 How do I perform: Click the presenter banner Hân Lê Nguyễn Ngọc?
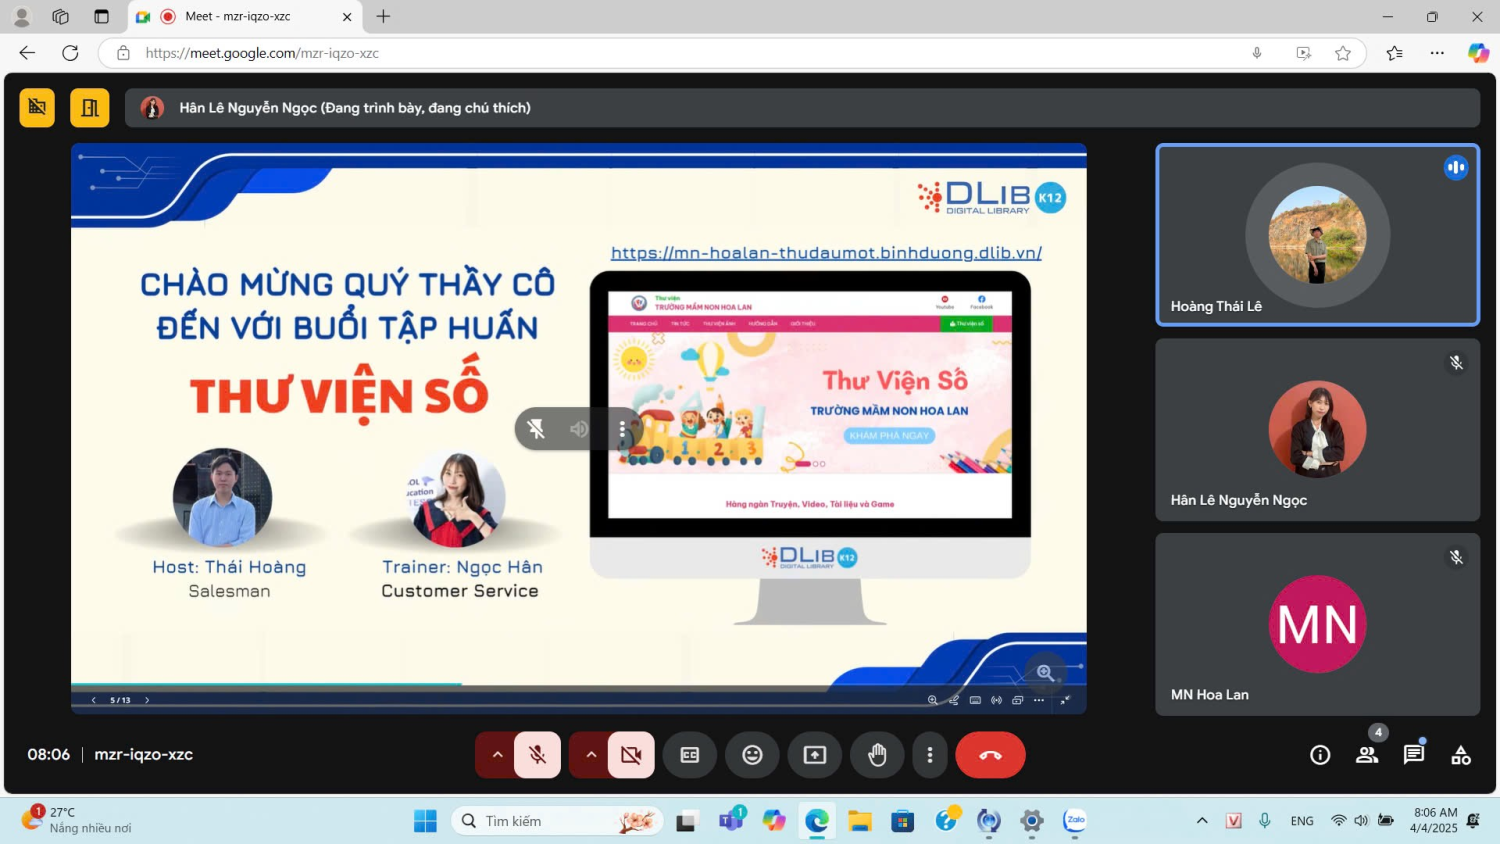pos(802,108)
